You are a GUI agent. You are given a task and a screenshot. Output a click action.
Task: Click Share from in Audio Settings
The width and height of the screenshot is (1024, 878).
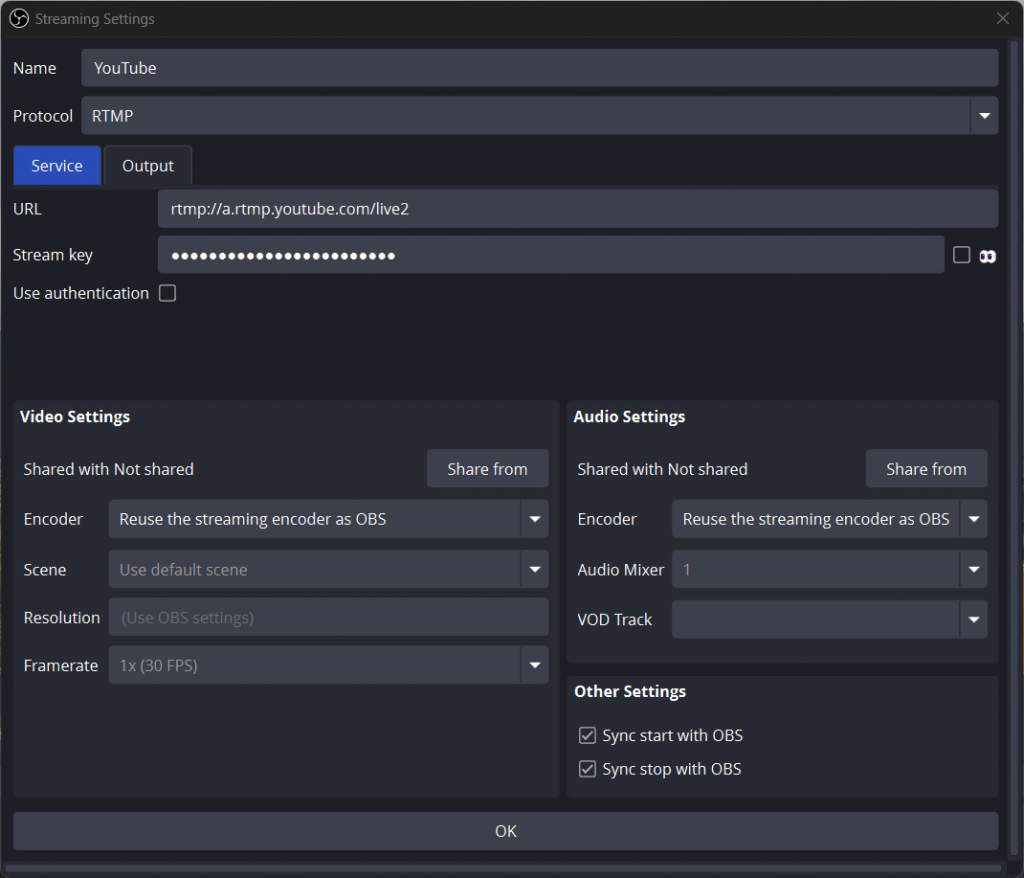pos(926,469)
